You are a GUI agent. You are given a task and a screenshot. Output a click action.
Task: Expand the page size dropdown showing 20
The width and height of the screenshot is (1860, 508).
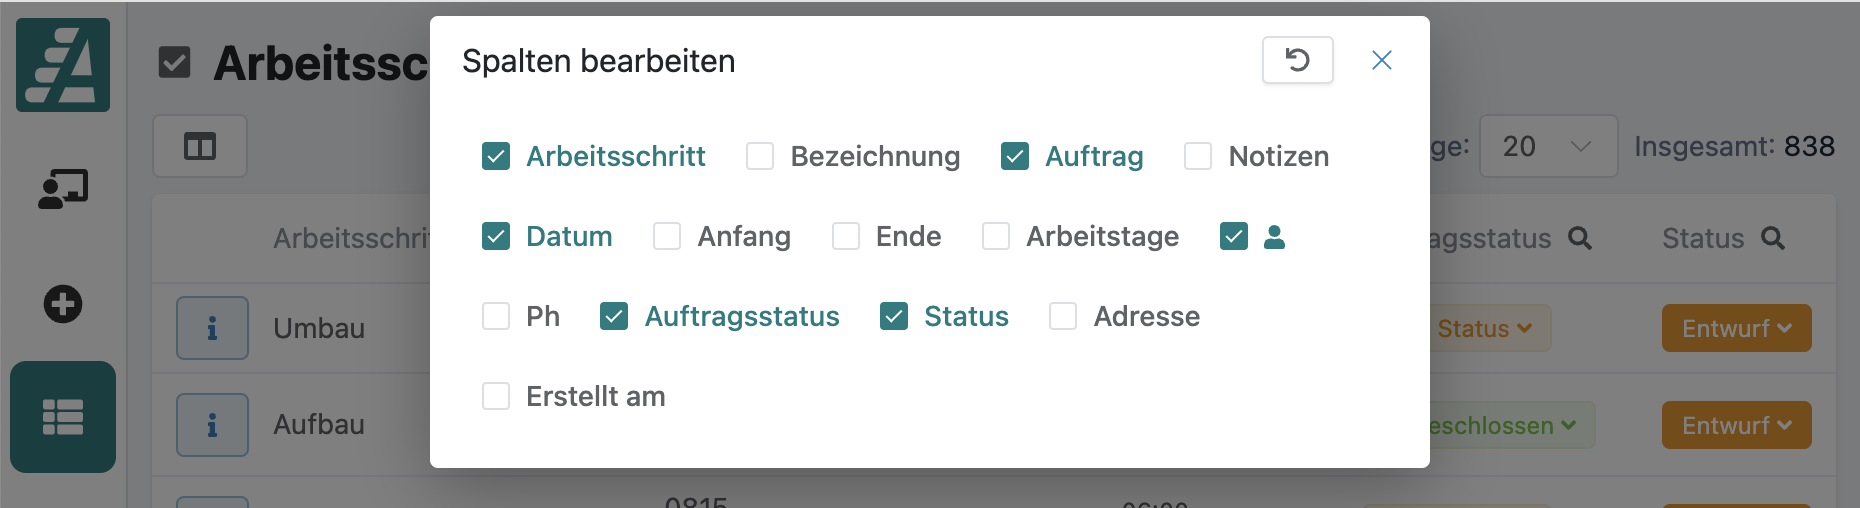pyautogui.click(x=1547, y=146)
